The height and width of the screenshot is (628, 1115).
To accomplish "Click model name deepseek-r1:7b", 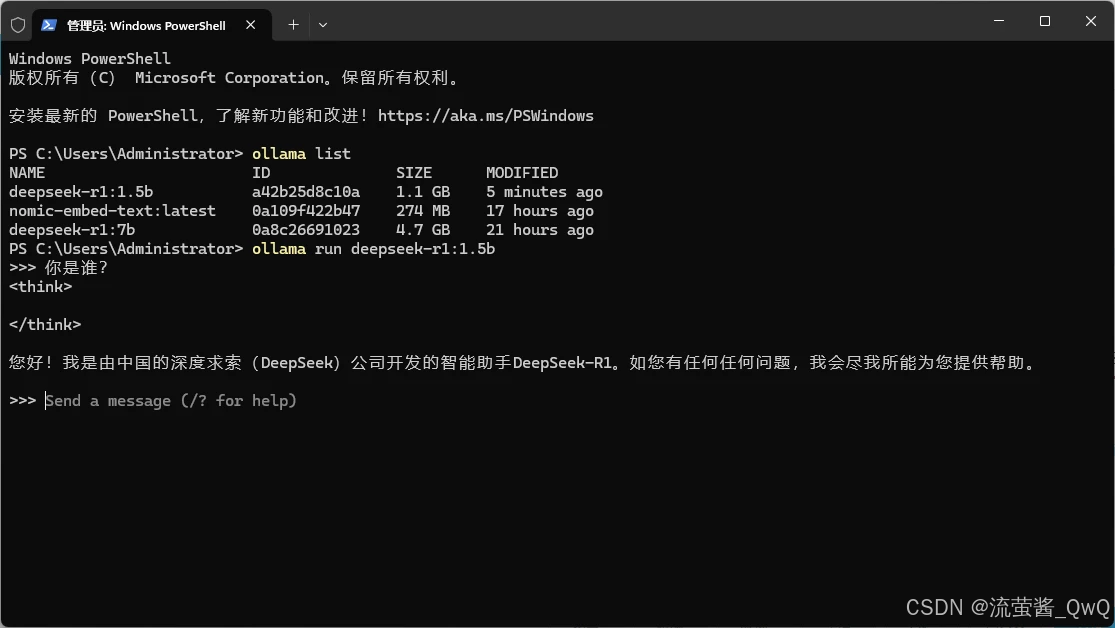I will click(x=72, y=230).
